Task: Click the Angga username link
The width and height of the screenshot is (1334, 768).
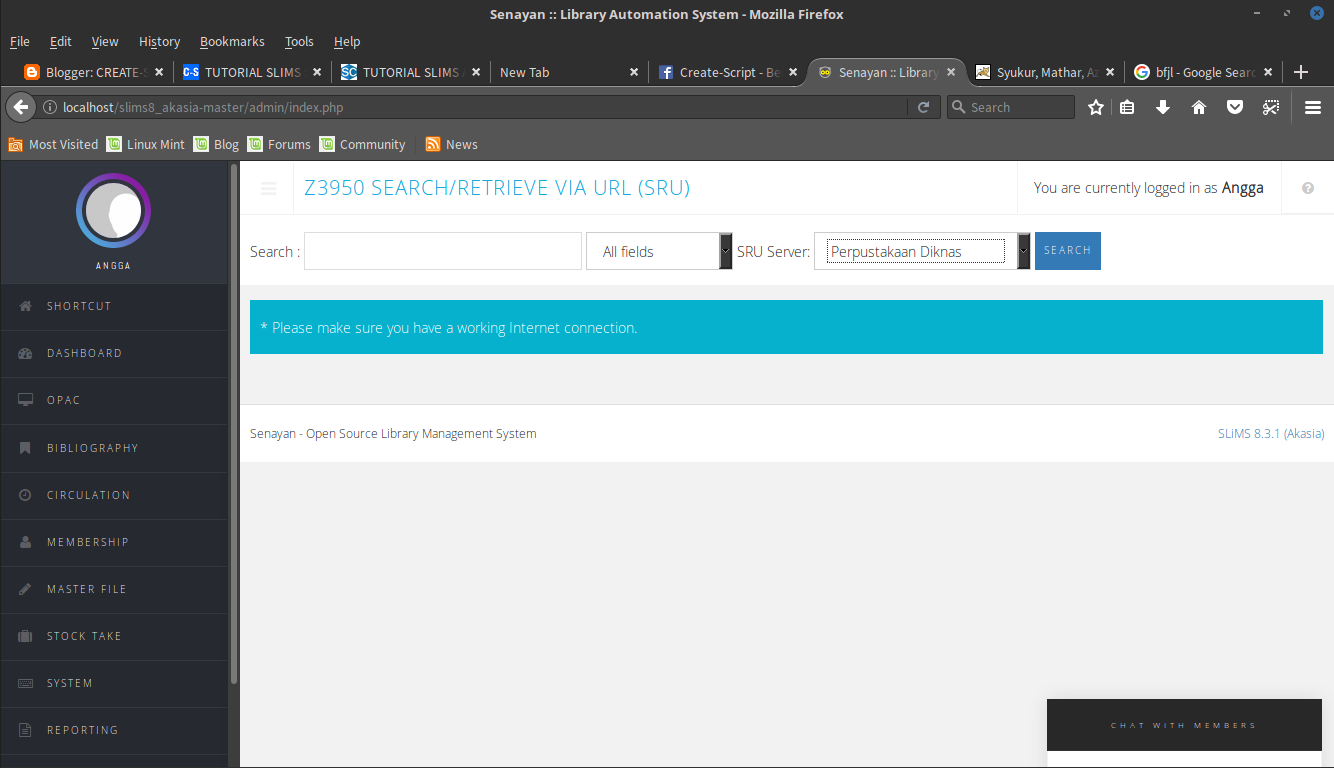Action: pyautogui.click(x=1242, y=188)
